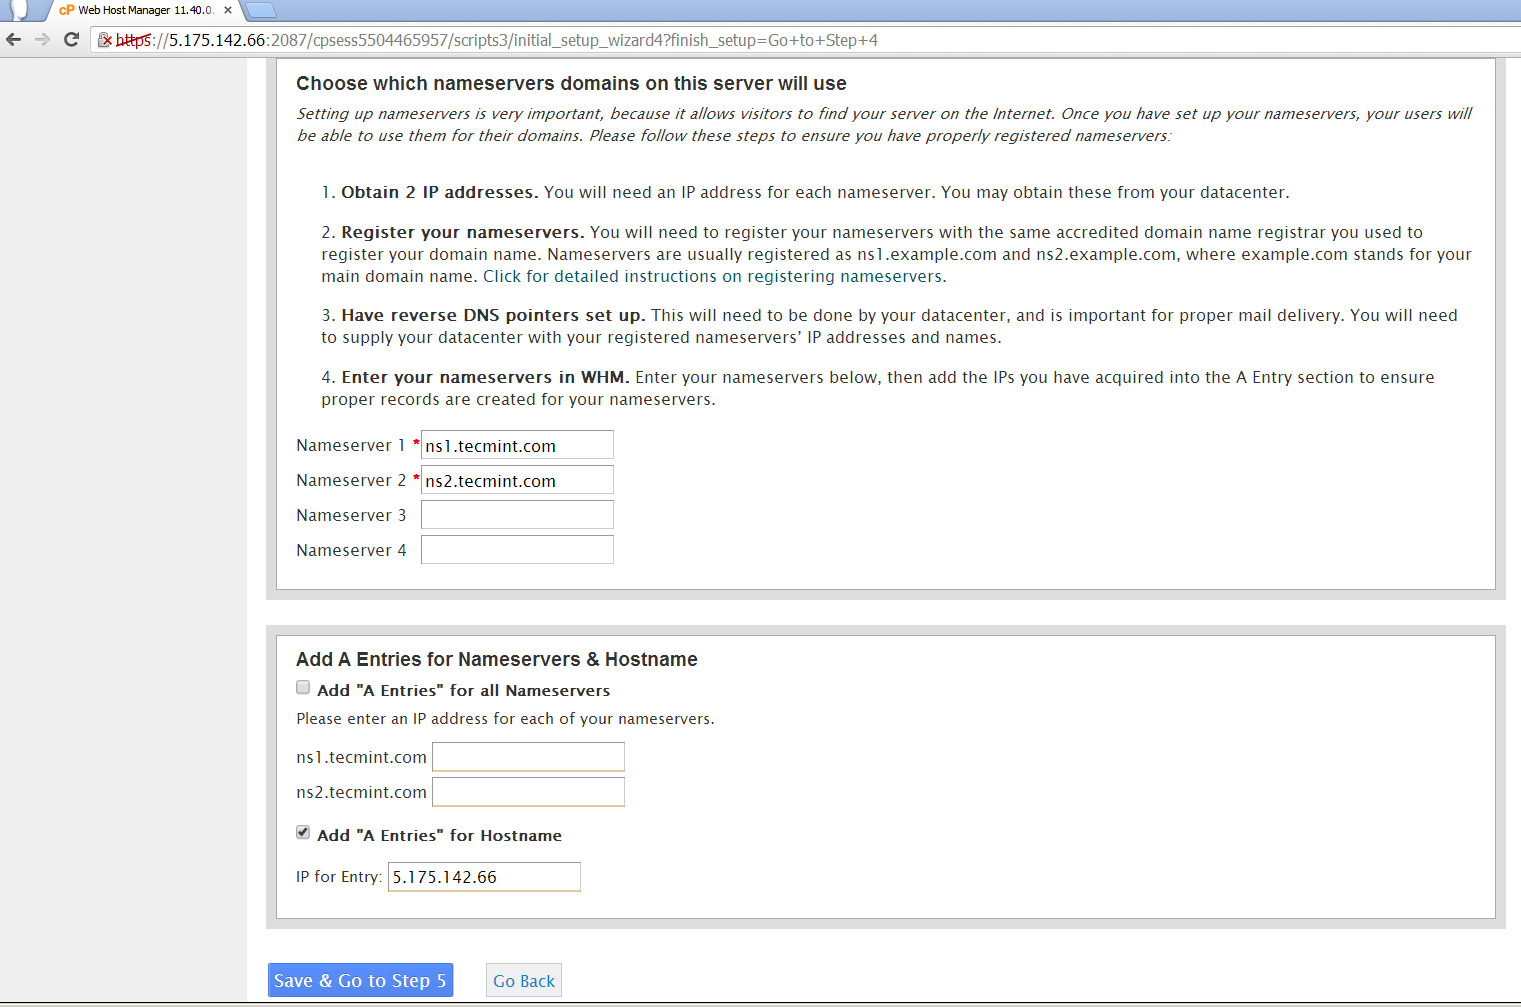Enable 'Add A Entries for all Nameservers'
This screenshot has height=1007, width=1521.
303,687
